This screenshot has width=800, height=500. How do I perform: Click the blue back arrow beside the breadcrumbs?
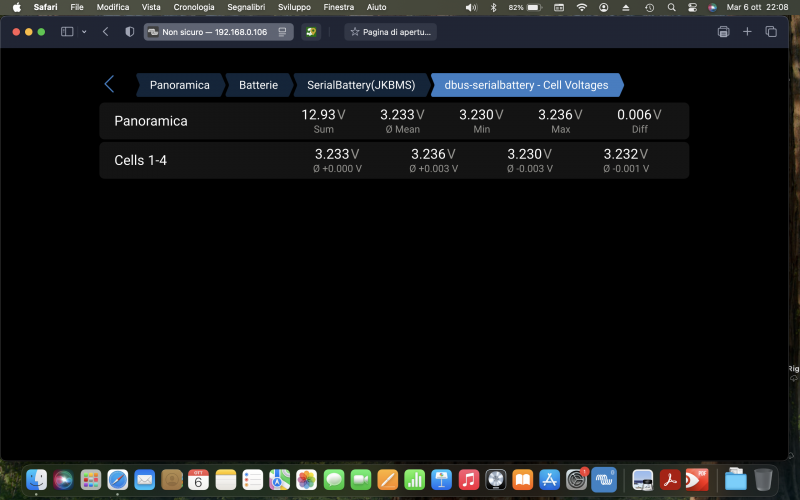tap(109, 84)
